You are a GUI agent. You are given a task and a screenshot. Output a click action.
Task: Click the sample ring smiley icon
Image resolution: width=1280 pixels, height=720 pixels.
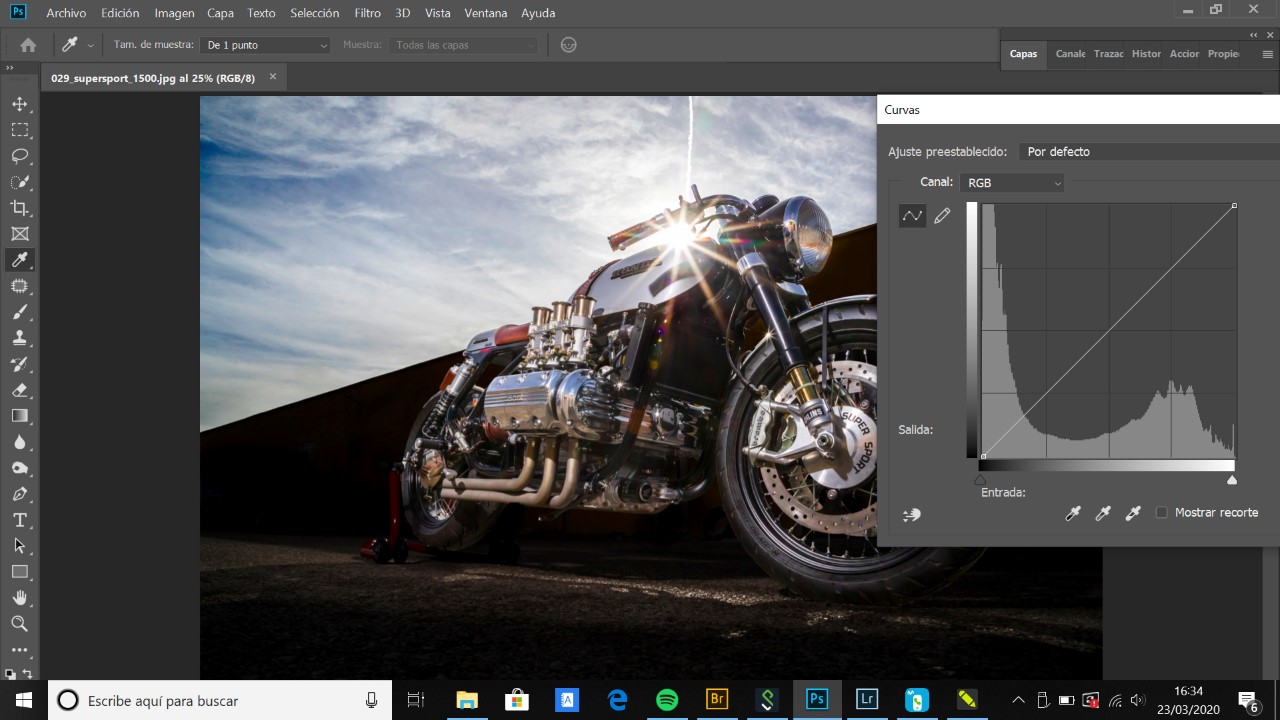coord(569,45)
